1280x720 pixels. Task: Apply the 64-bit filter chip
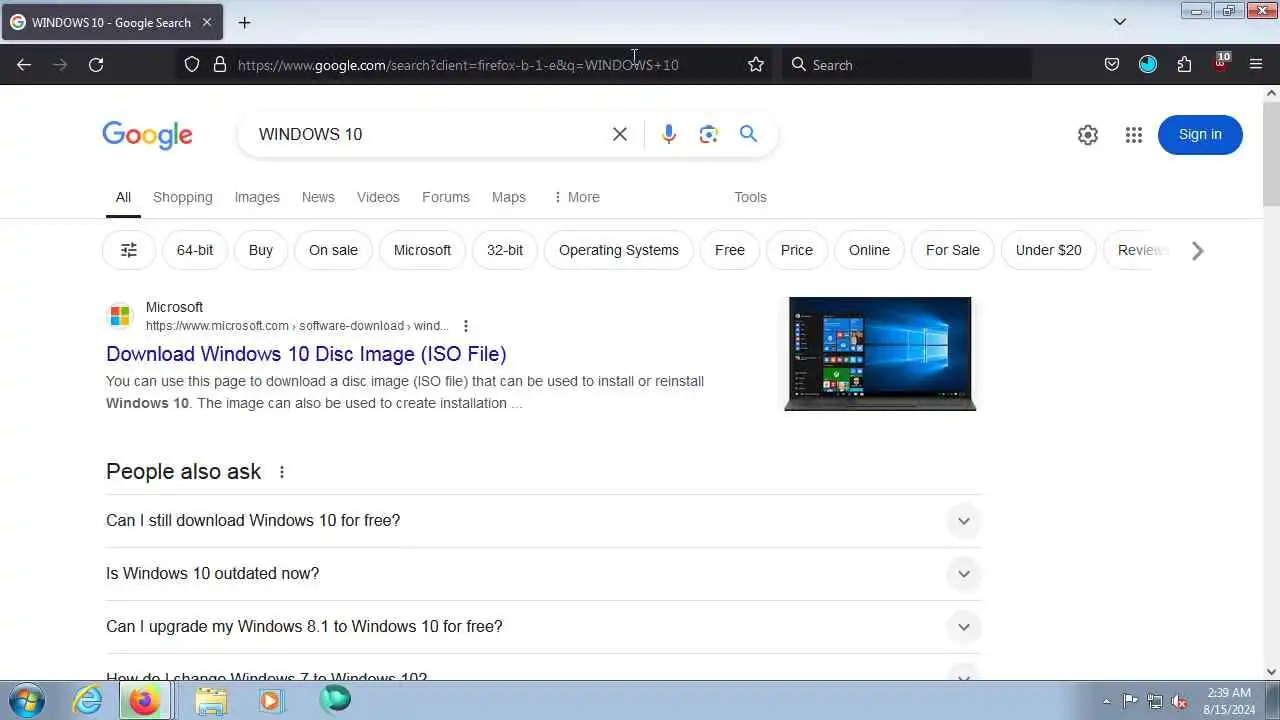(x=195, y=250)
